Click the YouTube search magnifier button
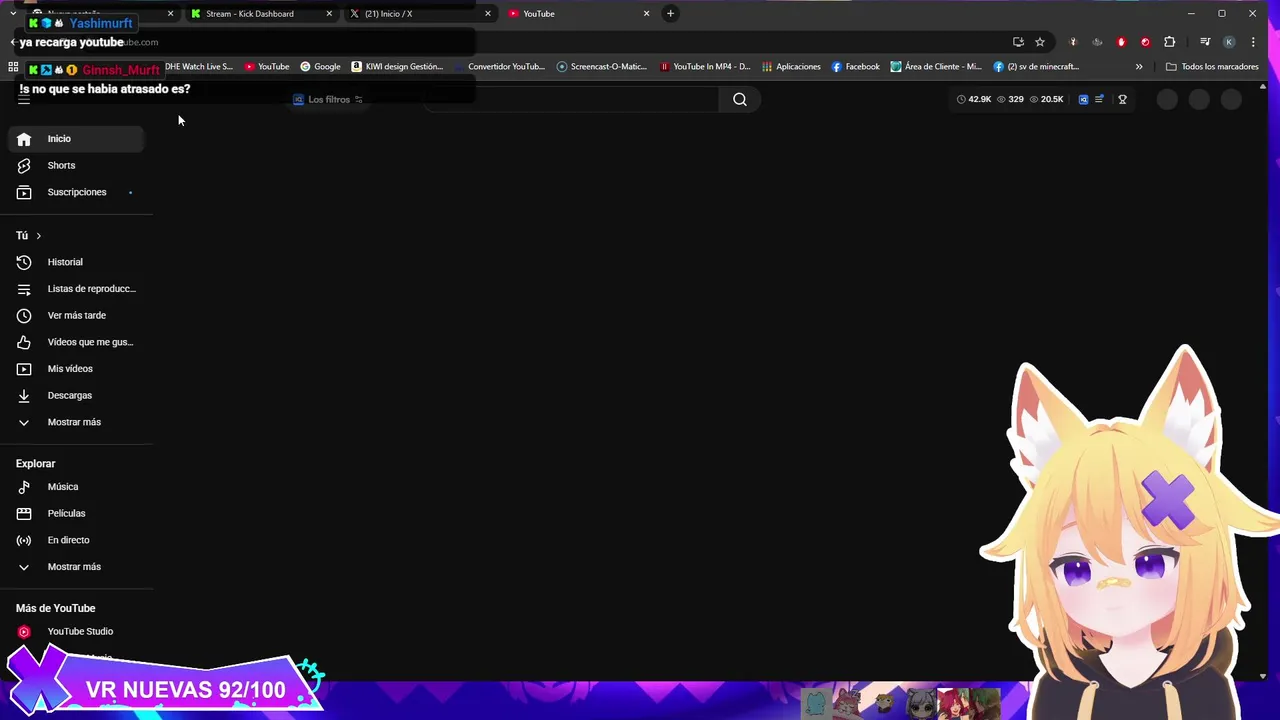 pyautogui.click(x=740, y=99)
